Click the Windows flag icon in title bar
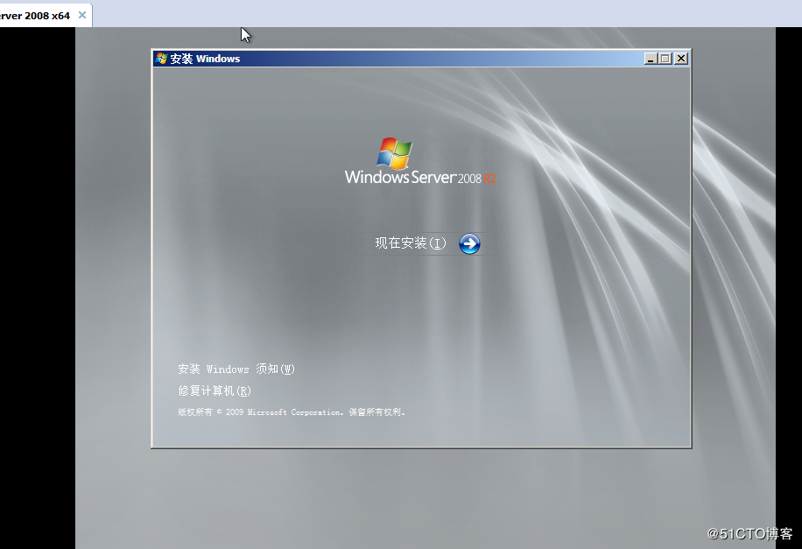This screenshot has height=549, width=802. [x=162, y=58]
